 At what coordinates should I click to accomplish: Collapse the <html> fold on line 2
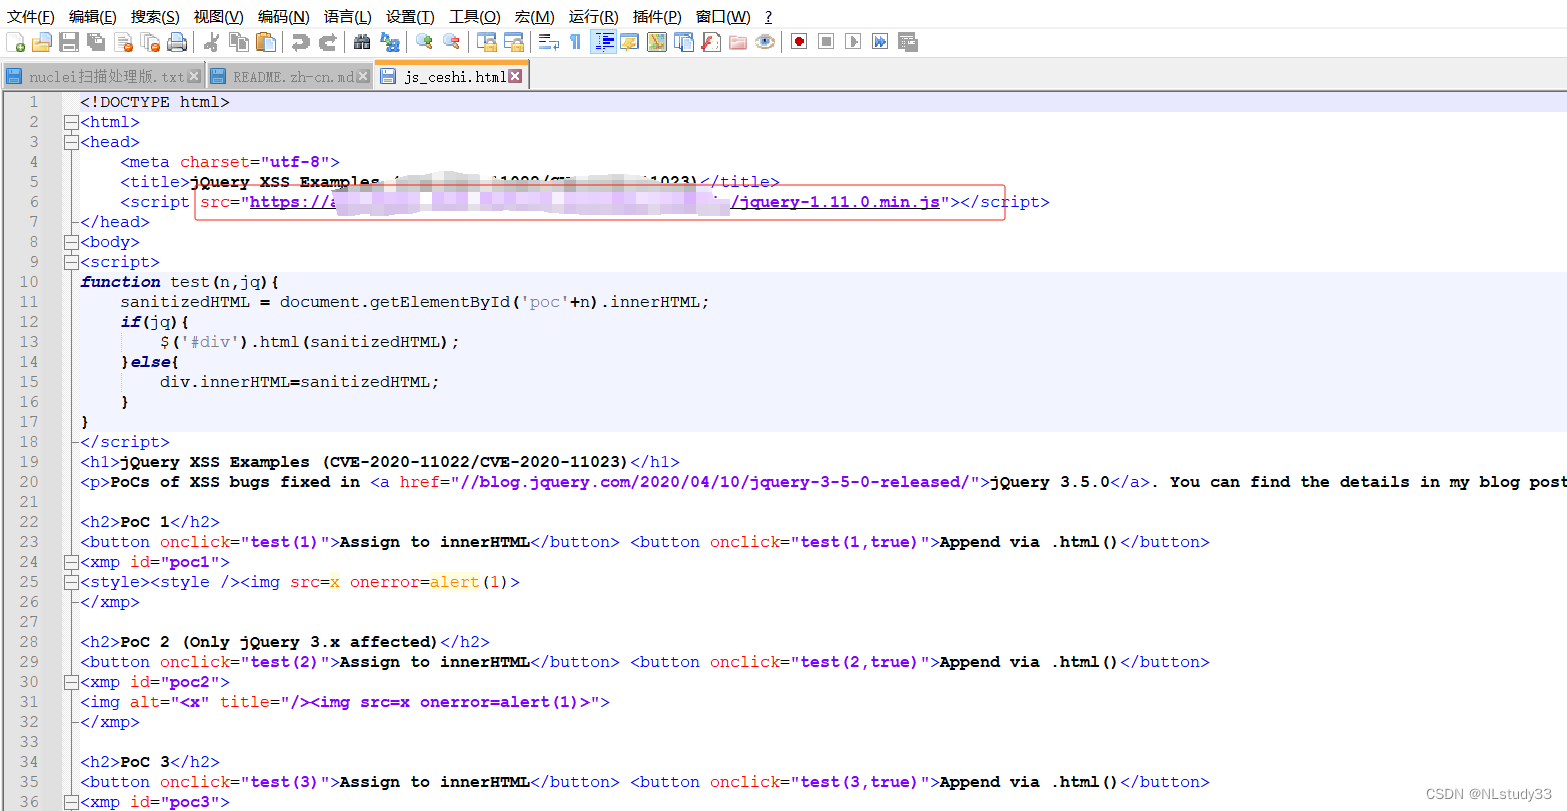[x=70, y=122]
